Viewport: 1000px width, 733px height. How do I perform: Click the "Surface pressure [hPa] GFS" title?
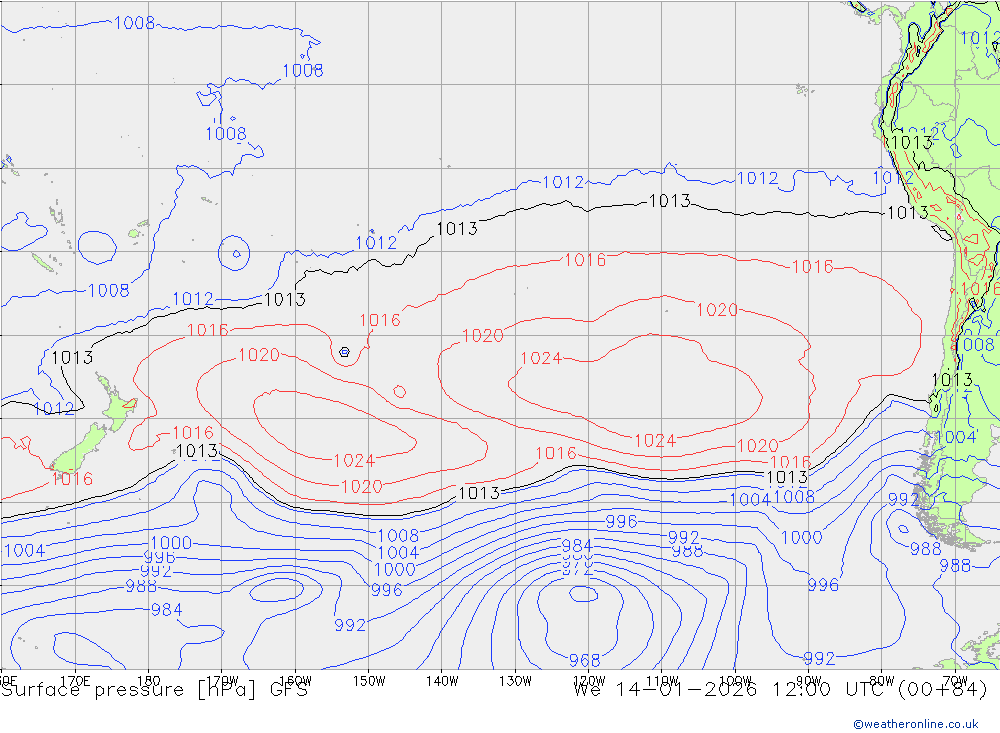(x=154, y=690)
